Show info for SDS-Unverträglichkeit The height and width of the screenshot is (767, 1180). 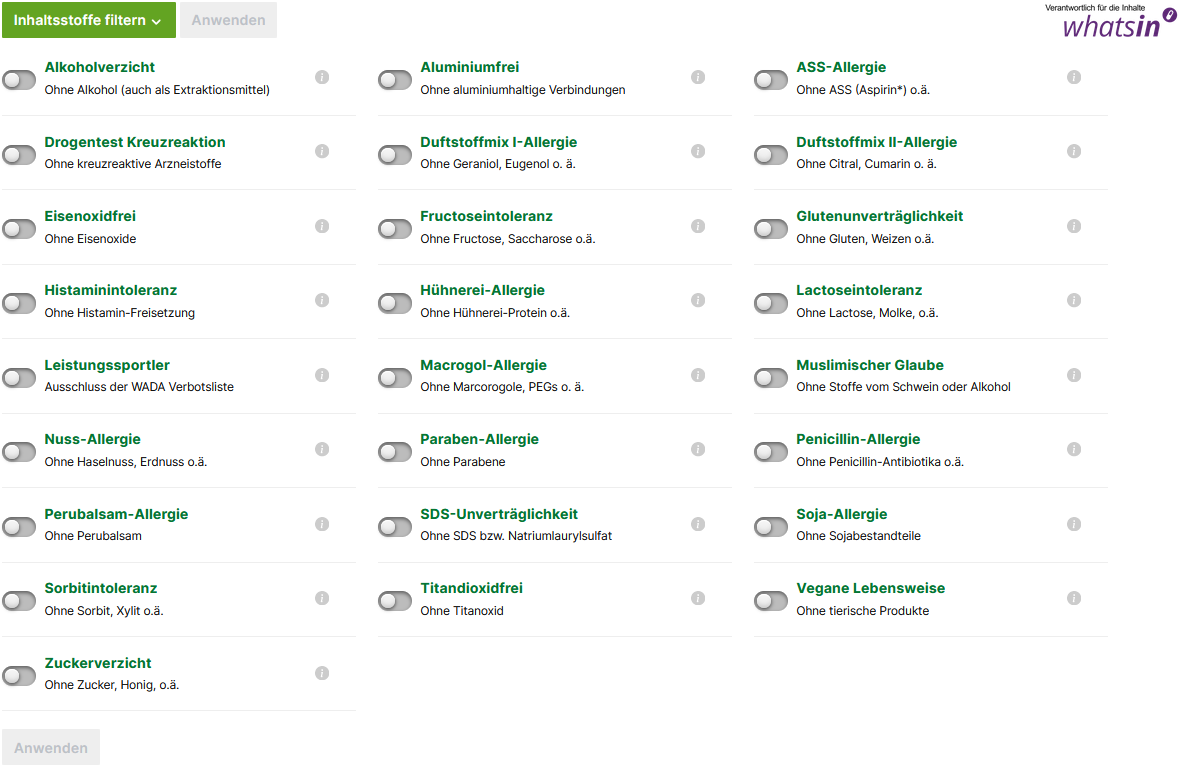698,524
